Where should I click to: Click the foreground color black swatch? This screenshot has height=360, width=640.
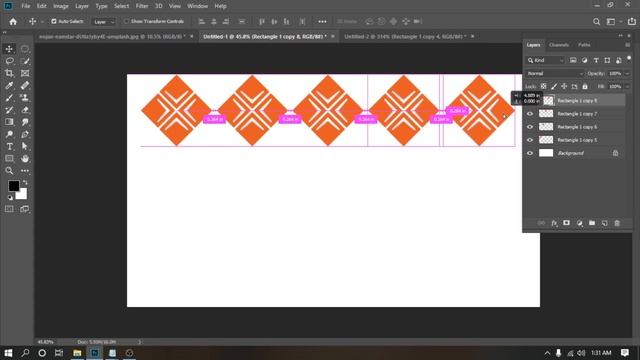[x=13, y=186]
